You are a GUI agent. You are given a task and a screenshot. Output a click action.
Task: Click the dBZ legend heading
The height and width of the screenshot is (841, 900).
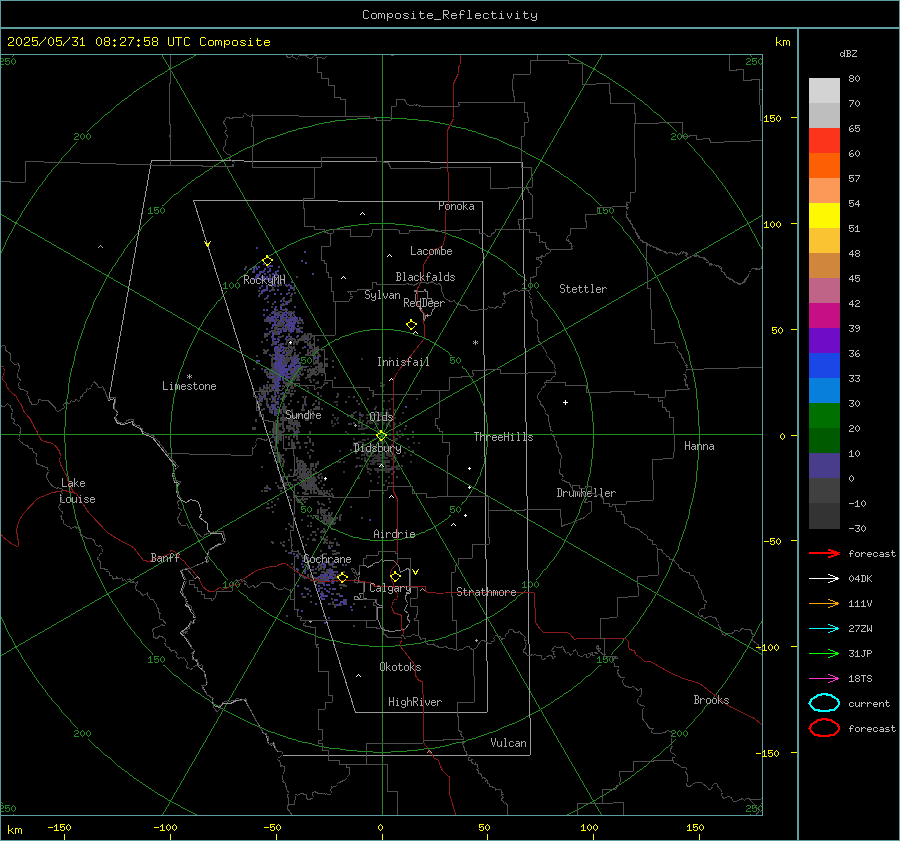tap(848, 54)
